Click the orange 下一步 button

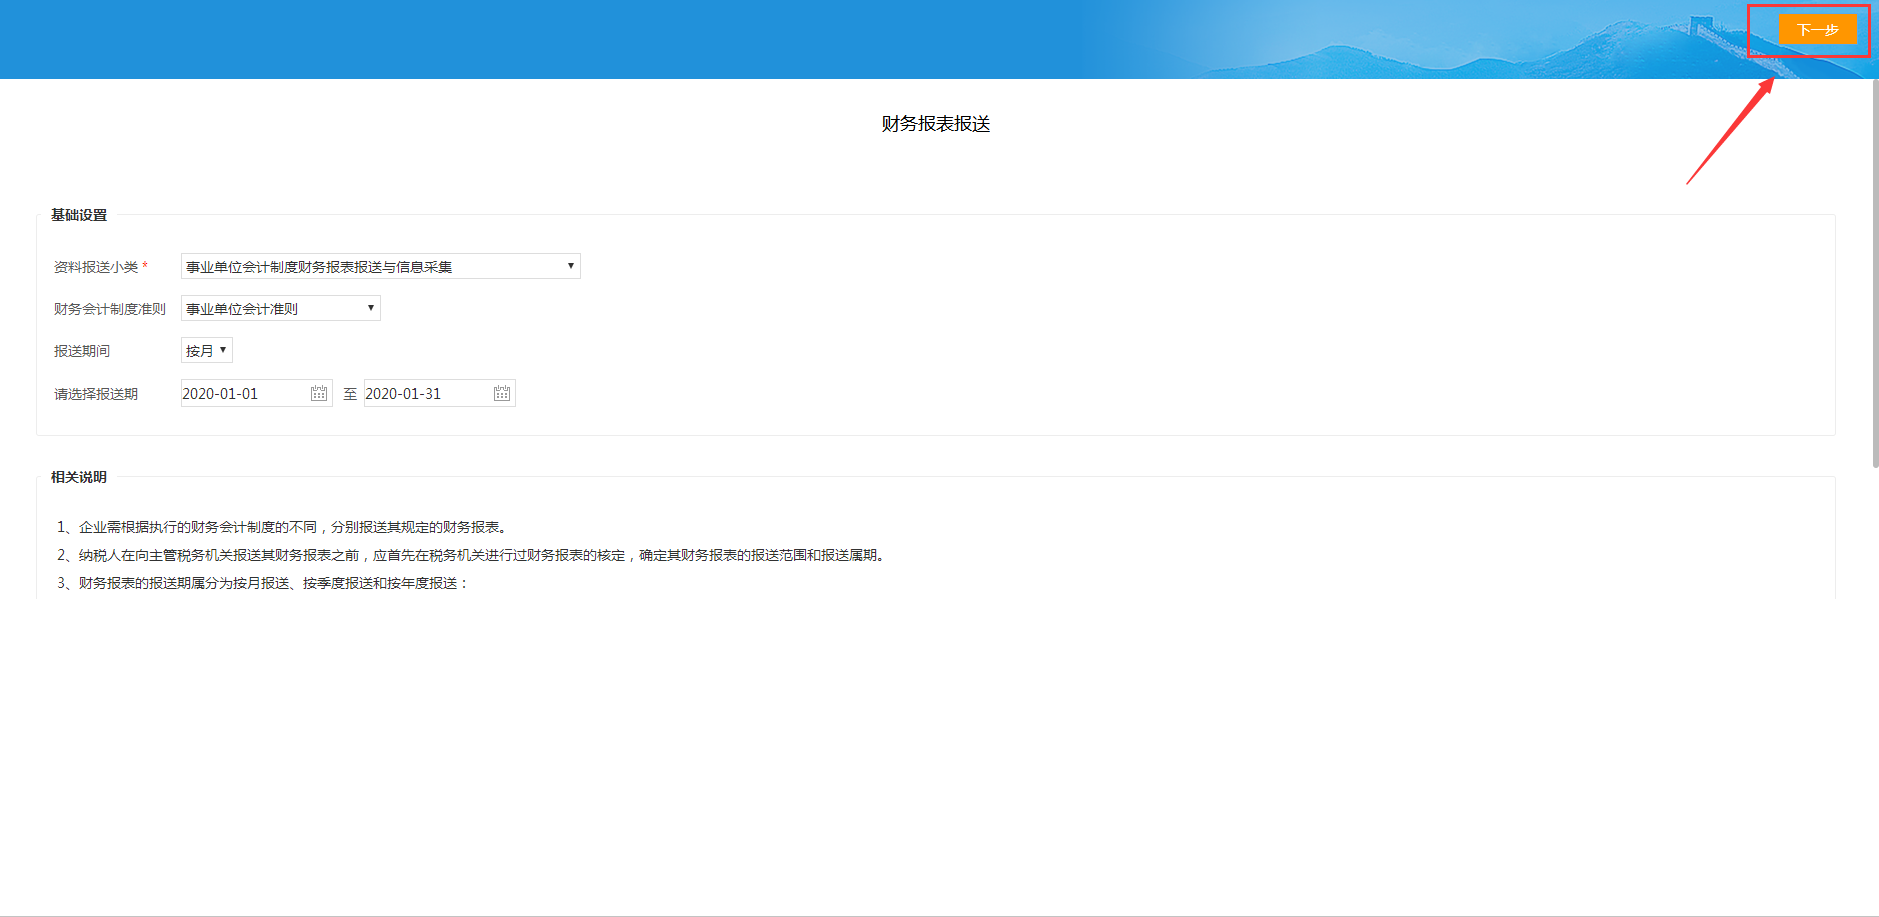pyautogui.click(x=1817, y=29)
